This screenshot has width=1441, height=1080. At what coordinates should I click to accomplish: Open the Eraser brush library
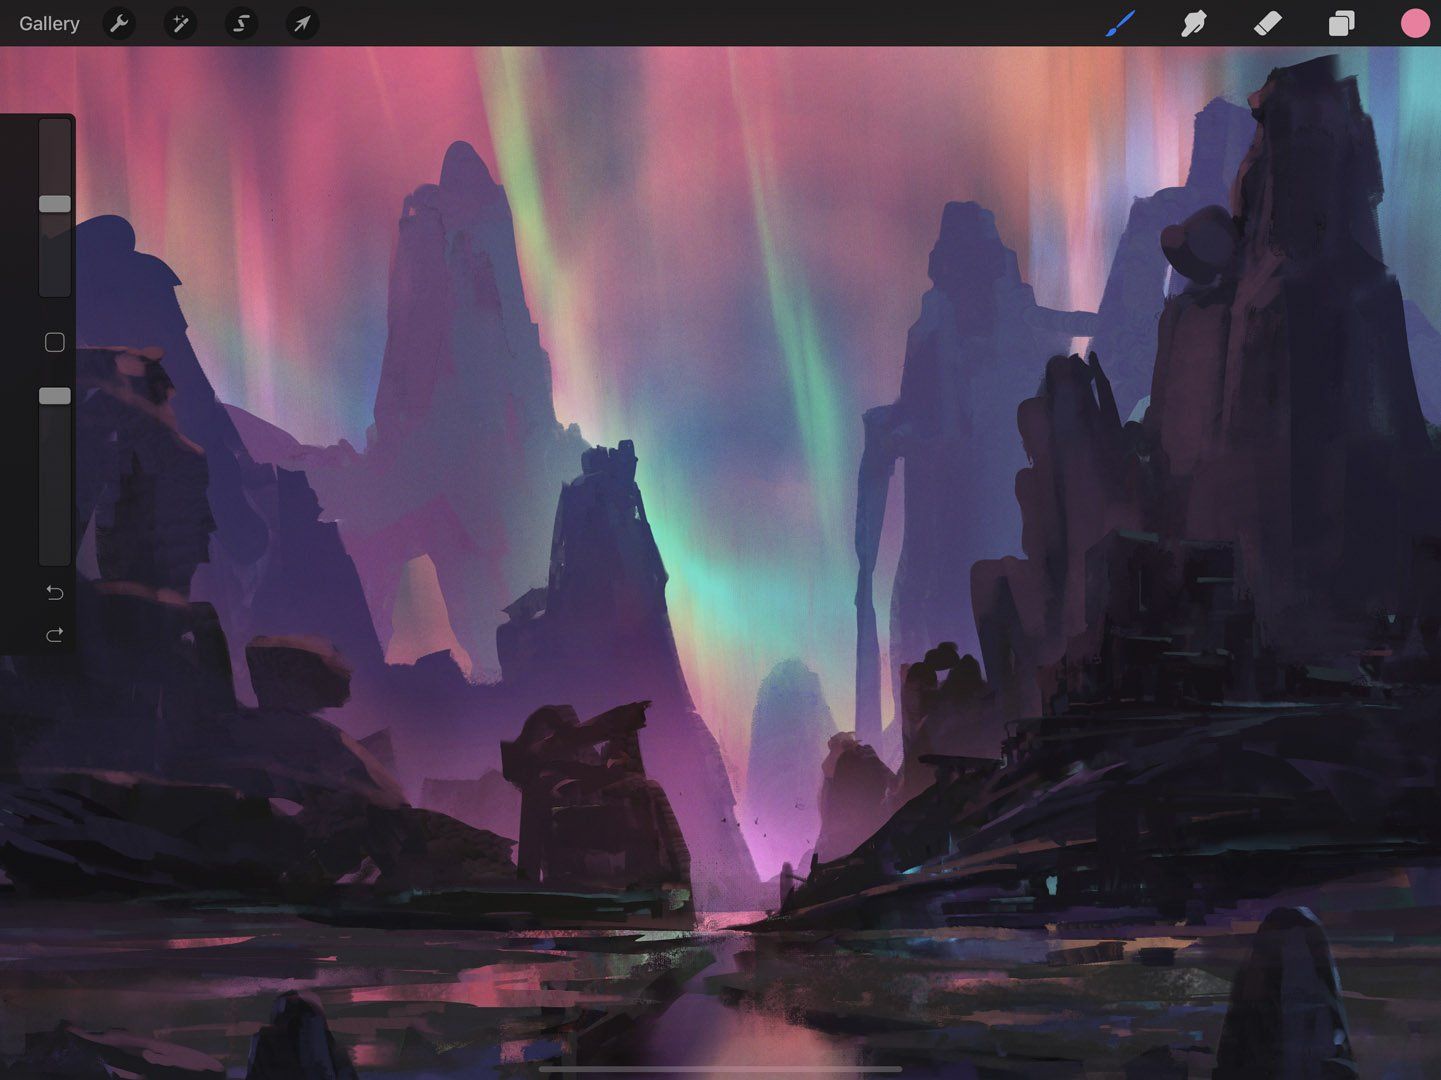pos(1267,23)
